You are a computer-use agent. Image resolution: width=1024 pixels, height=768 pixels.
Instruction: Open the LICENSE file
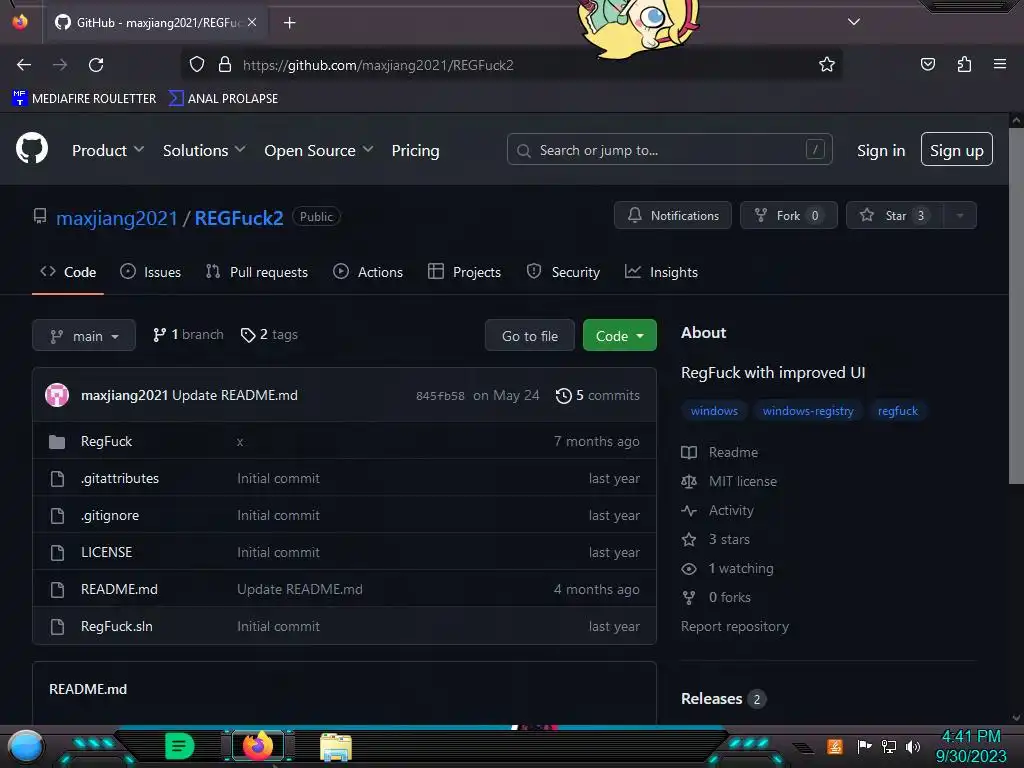point(106,552)
